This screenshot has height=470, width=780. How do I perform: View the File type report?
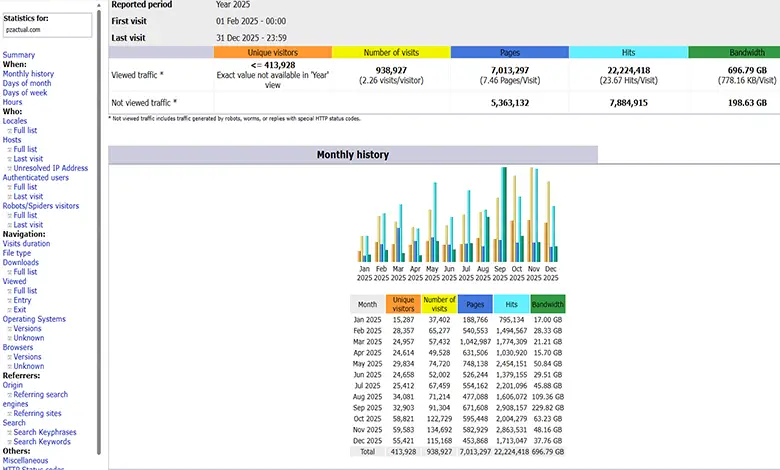(17, 253)
